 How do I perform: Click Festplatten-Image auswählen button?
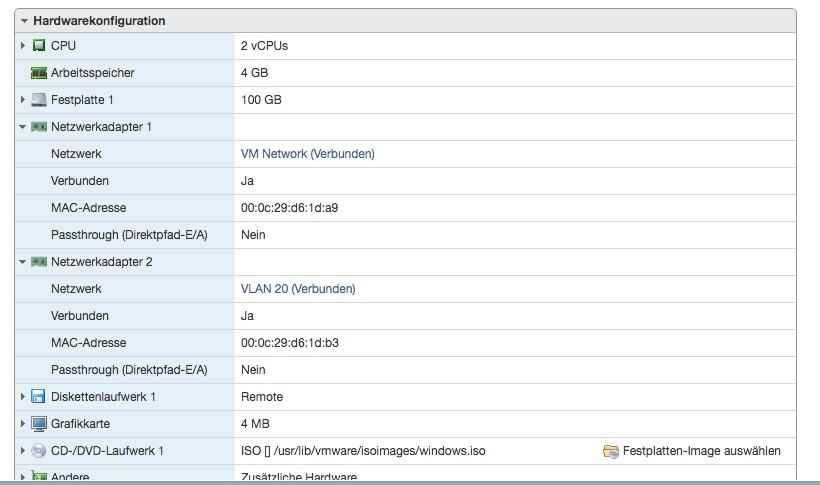(701, 451)
